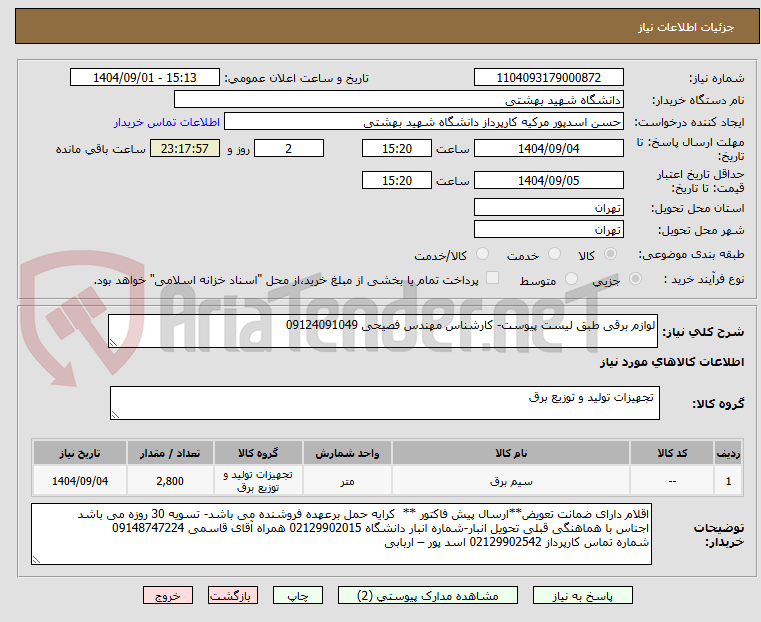Click the resize grip of شرح کلی نیاز textbox

click(x=114, y=343)
